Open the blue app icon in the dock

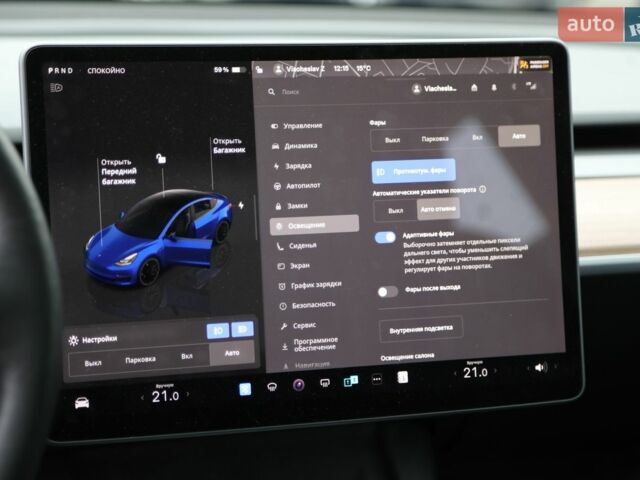pyautogui.click(x=245, y=389)
